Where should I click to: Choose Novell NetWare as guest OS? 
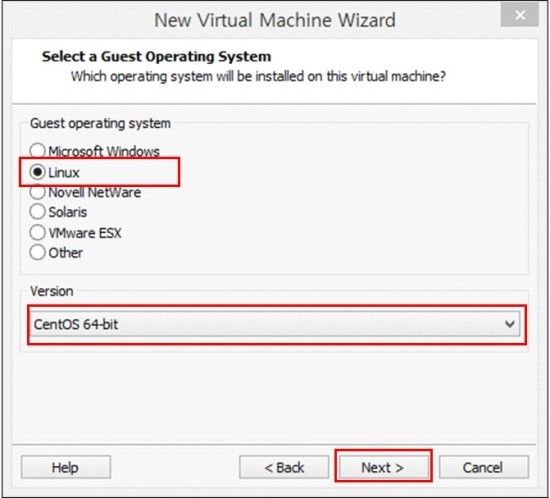[x=38, y=192]
